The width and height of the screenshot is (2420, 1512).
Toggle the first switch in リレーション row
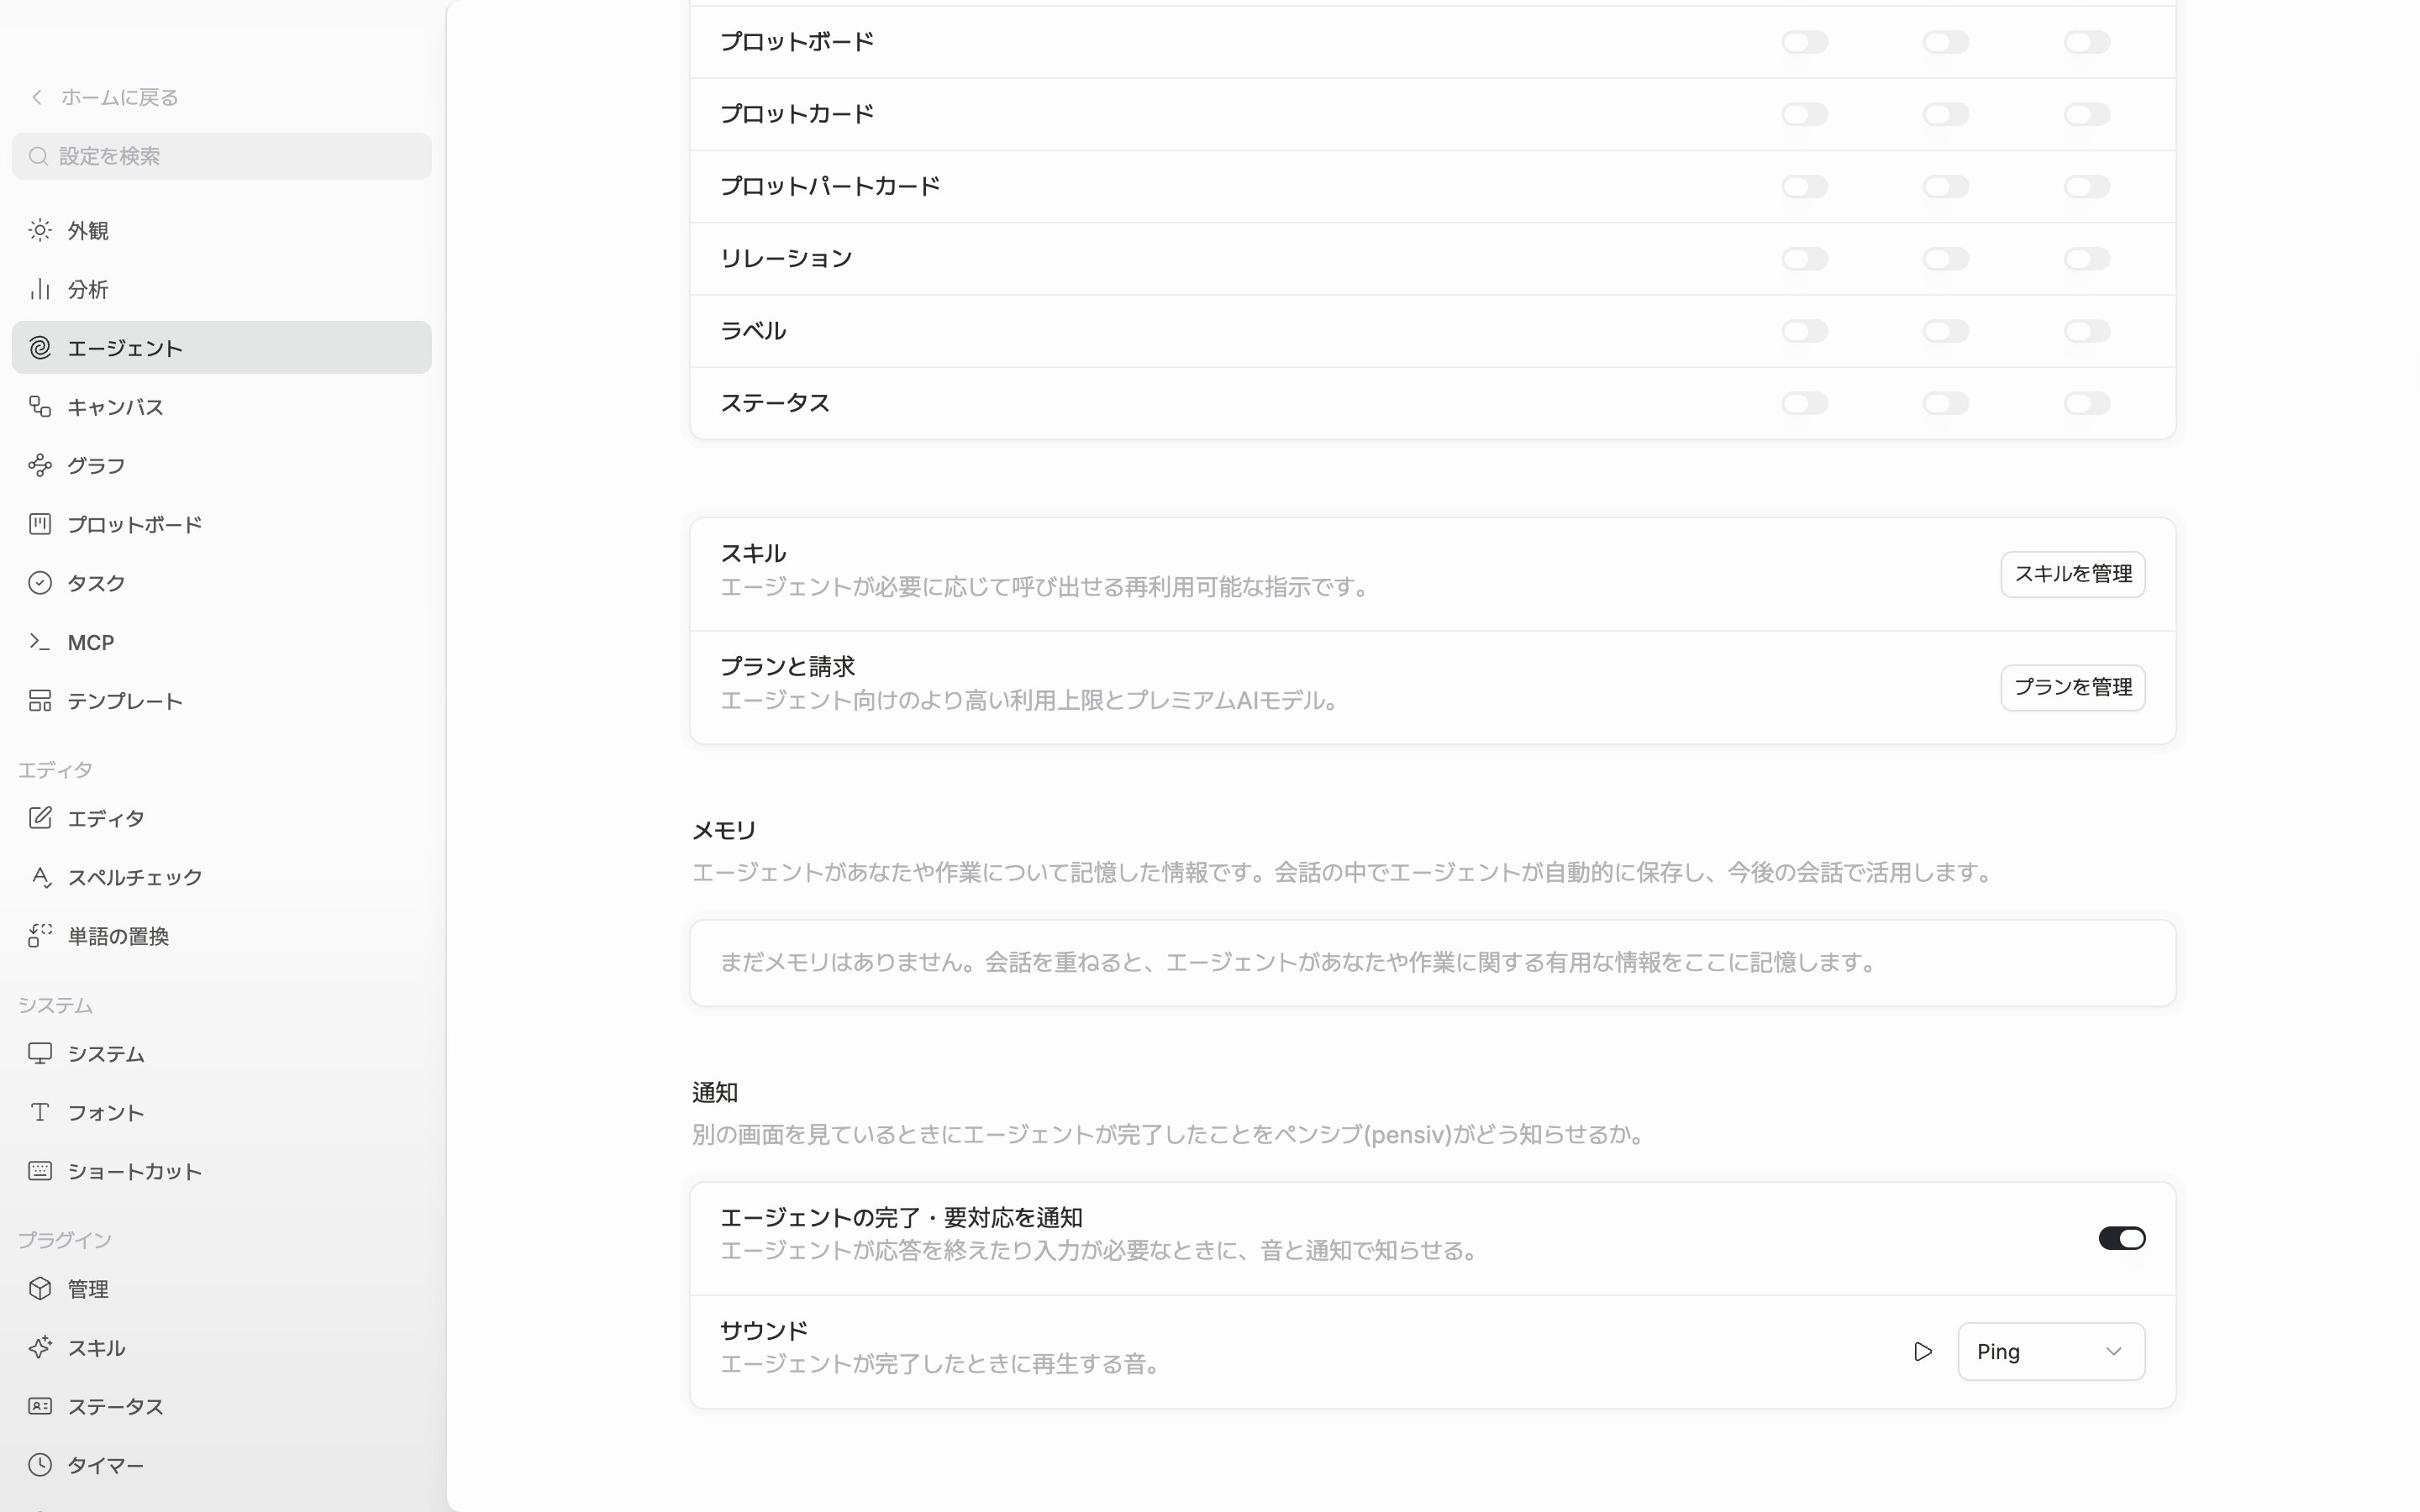click(x=1805, y=259)
